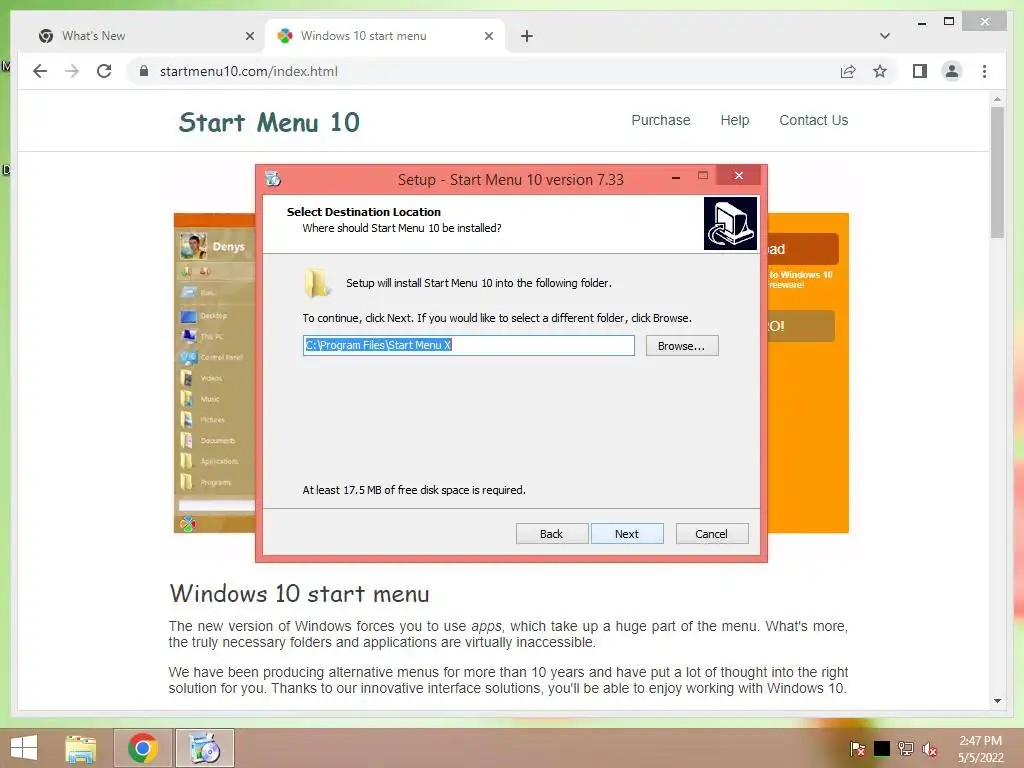Click the Start Menu 10 site logo
Image resolution: width=1024 pixels, height=768 pixels.
269,123
